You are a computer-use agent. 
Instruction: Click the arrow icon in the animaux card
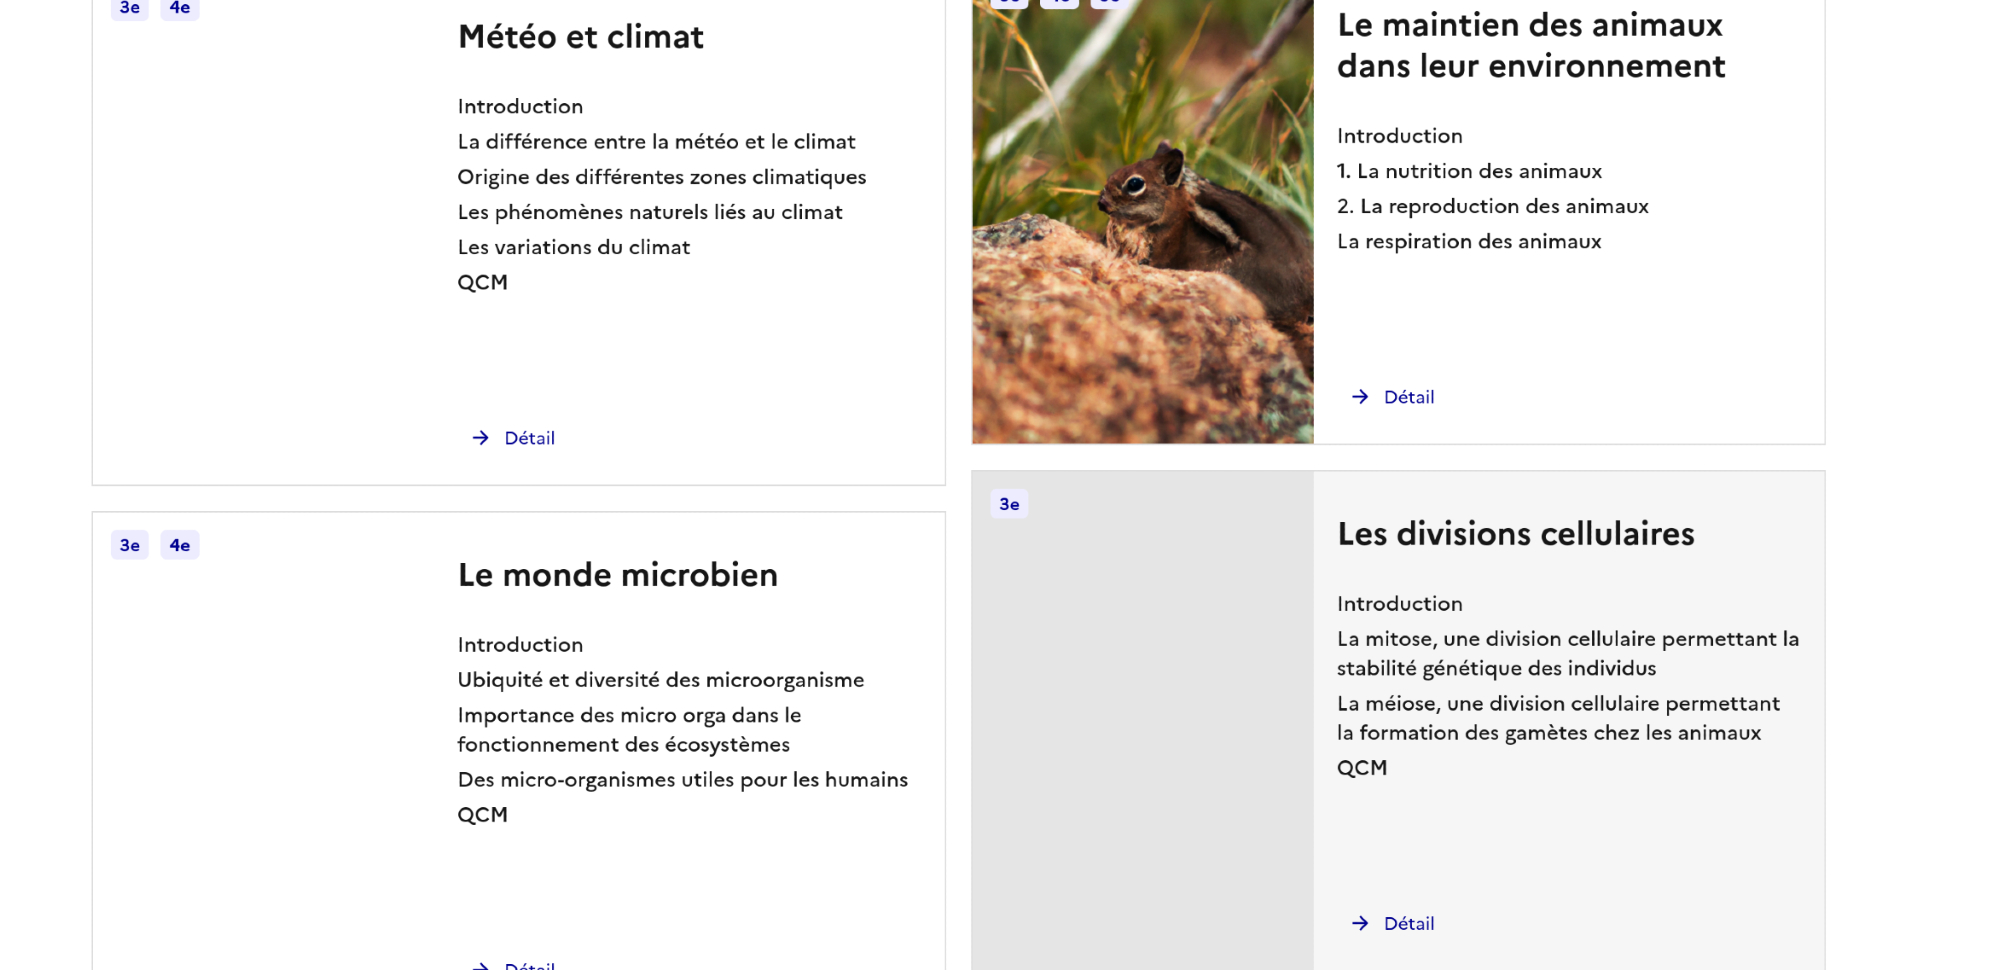tap(1360, 397)
